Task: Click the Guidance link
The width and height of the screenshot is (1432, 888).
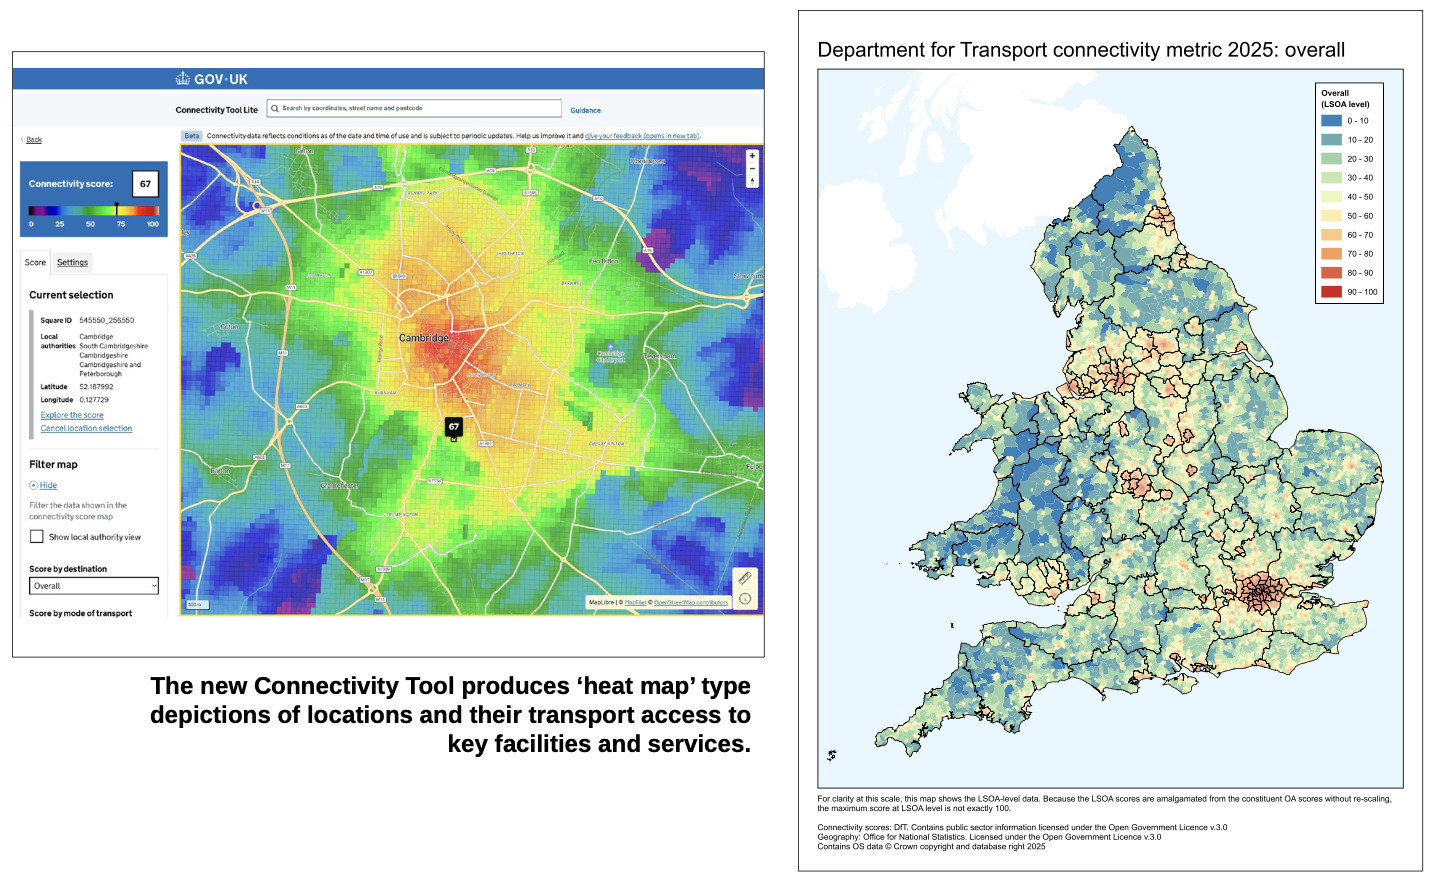Action: point(585,111)
